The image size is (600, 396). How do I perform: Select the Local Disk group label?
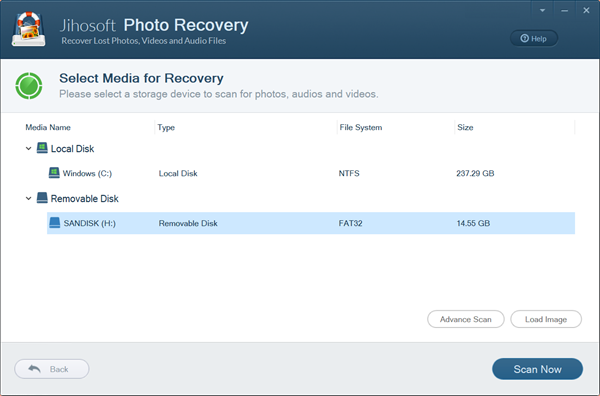point(72,148)
